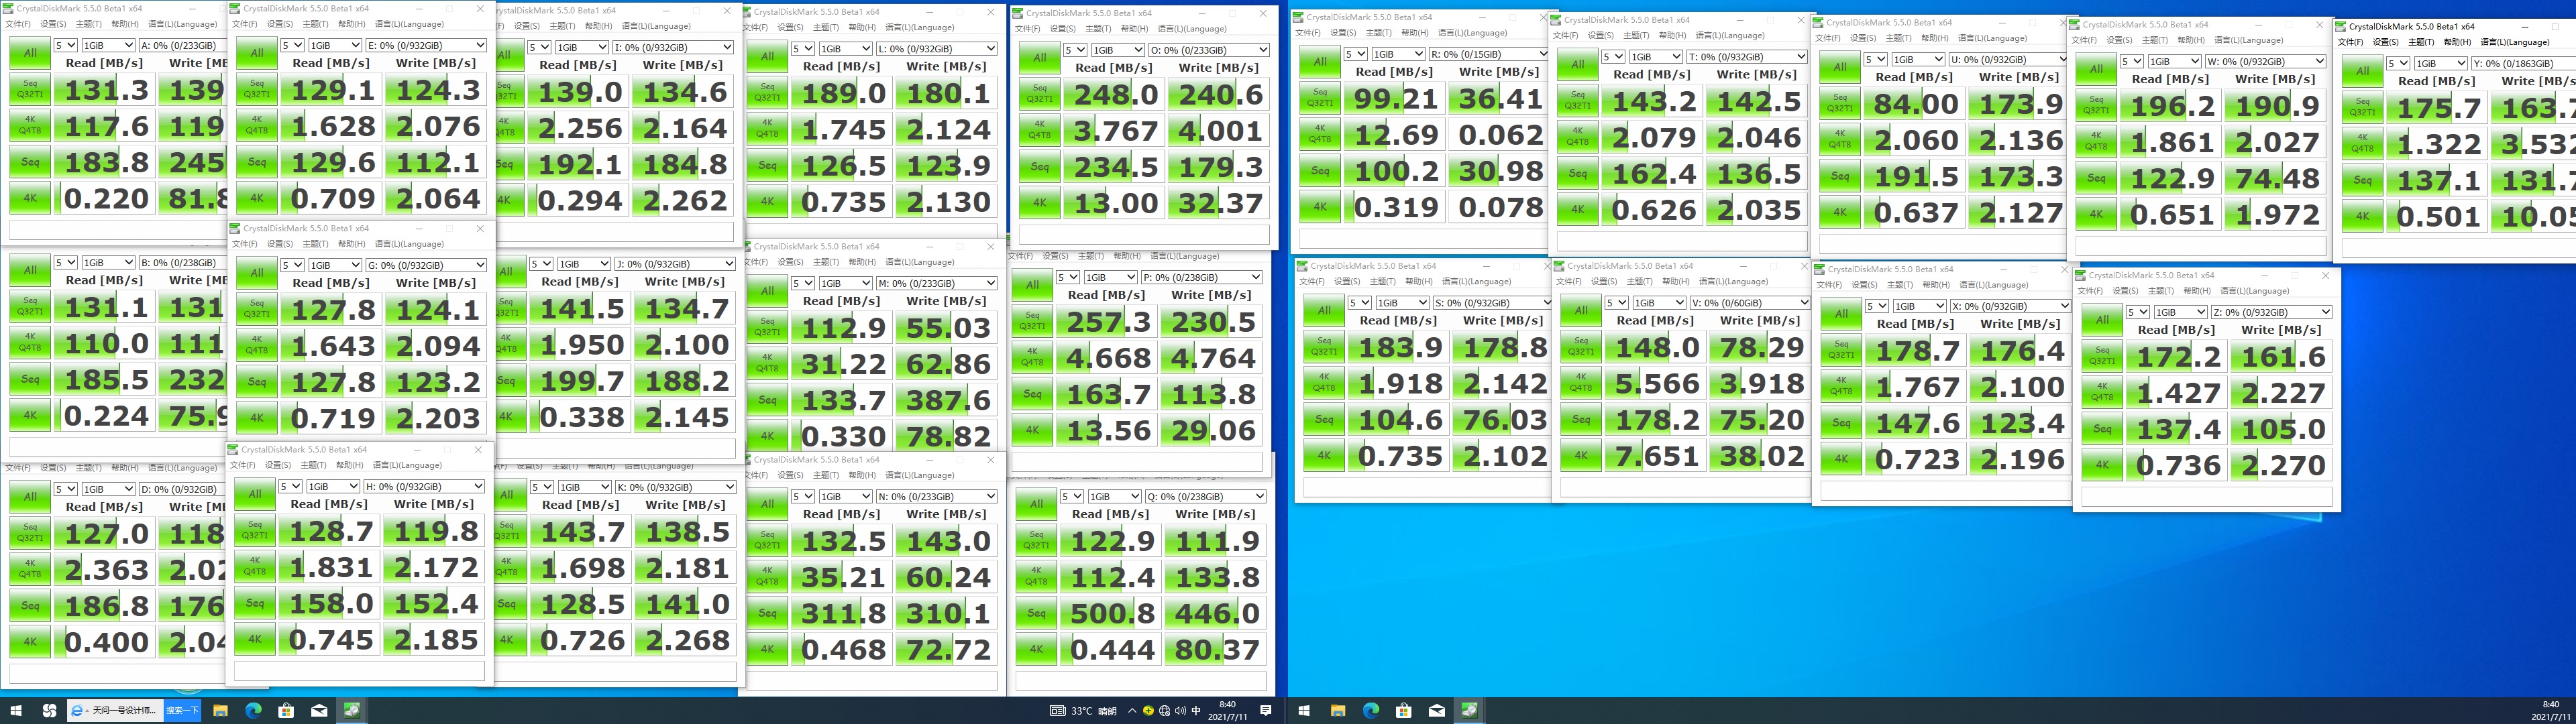Open the R: 0% (0/15GiB) drive selector

pos(1488,54)
